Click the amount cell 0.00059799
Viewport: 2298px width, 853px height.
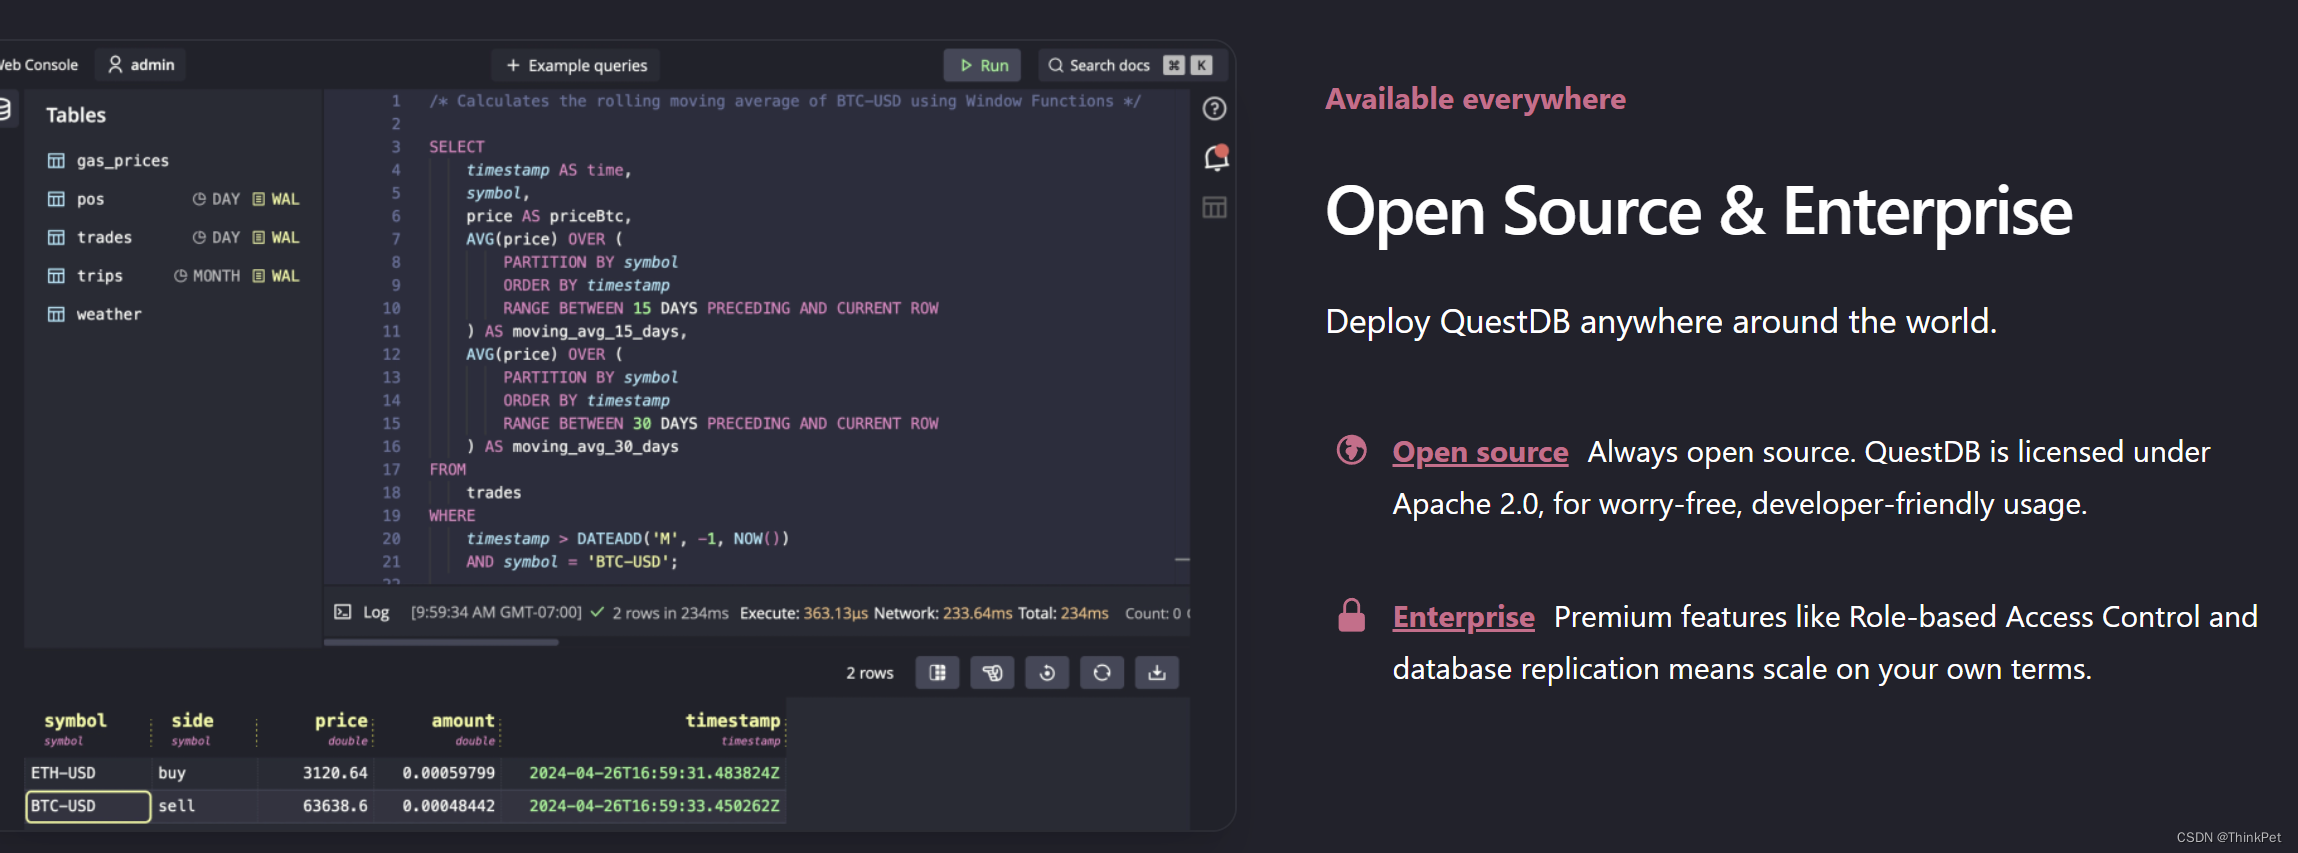click(438, 773)
